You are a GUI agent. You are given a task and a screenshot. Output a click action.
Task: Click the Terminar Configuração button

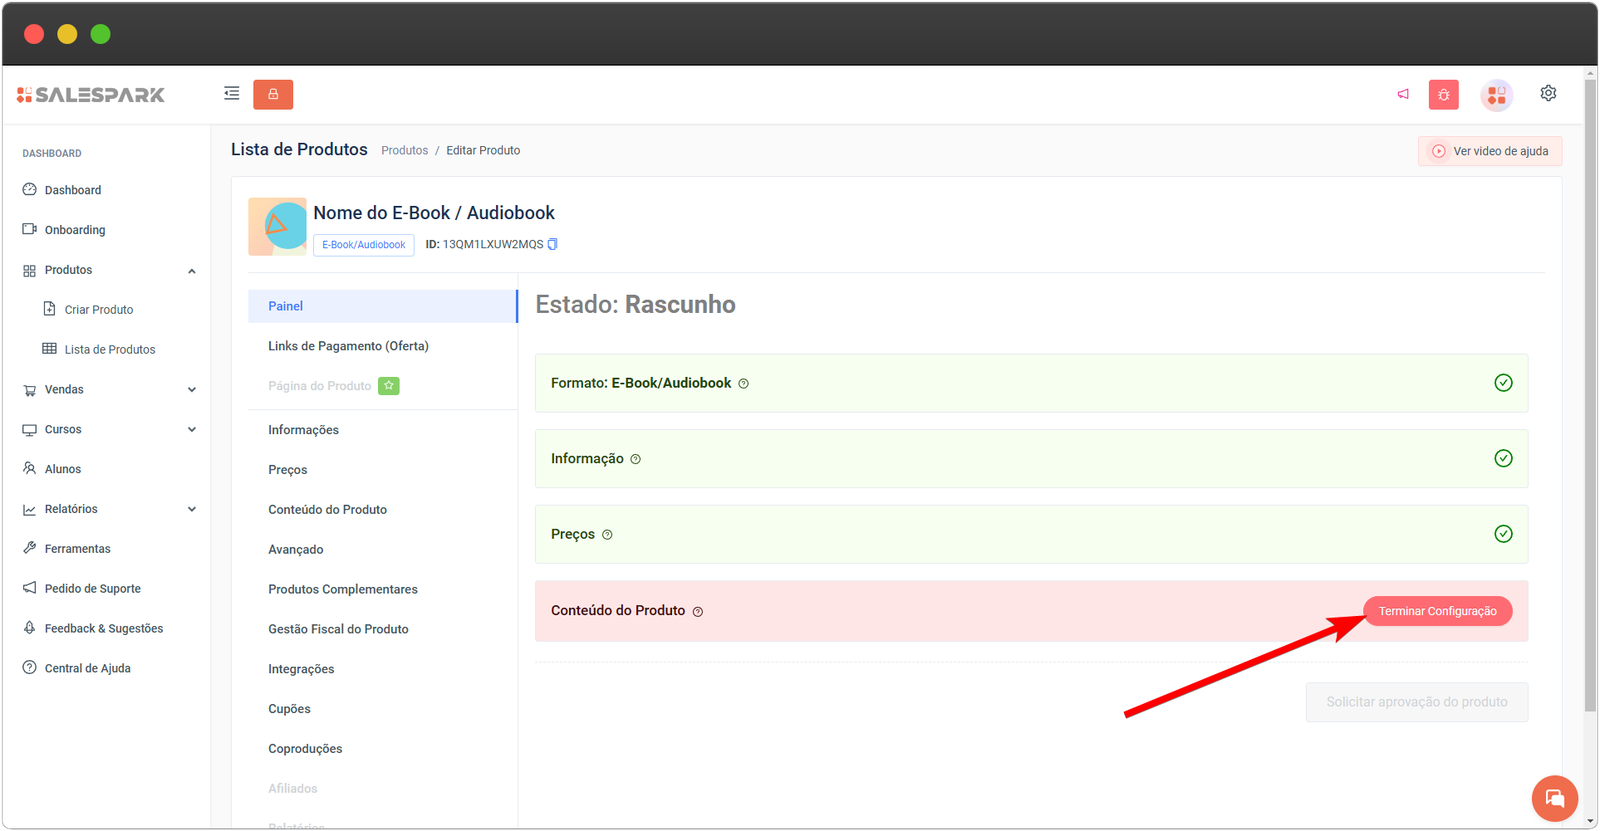(1437, 611)
